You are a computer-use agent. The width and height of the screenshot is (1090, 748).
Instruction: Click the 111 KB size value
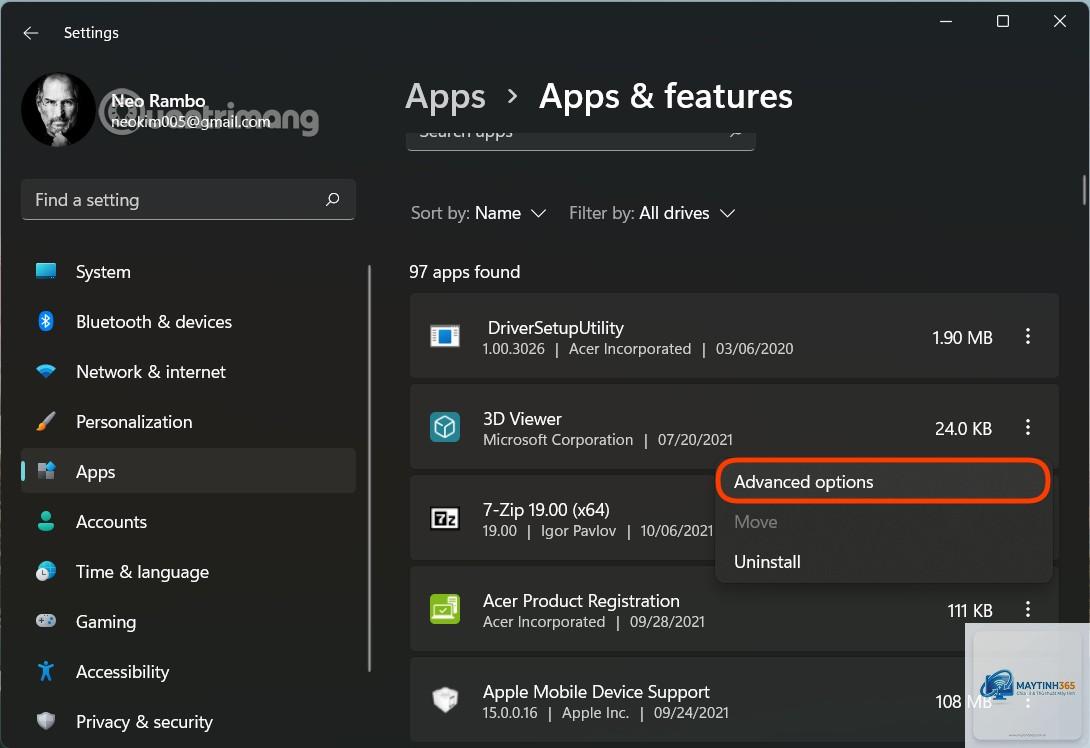coord(970,610)
